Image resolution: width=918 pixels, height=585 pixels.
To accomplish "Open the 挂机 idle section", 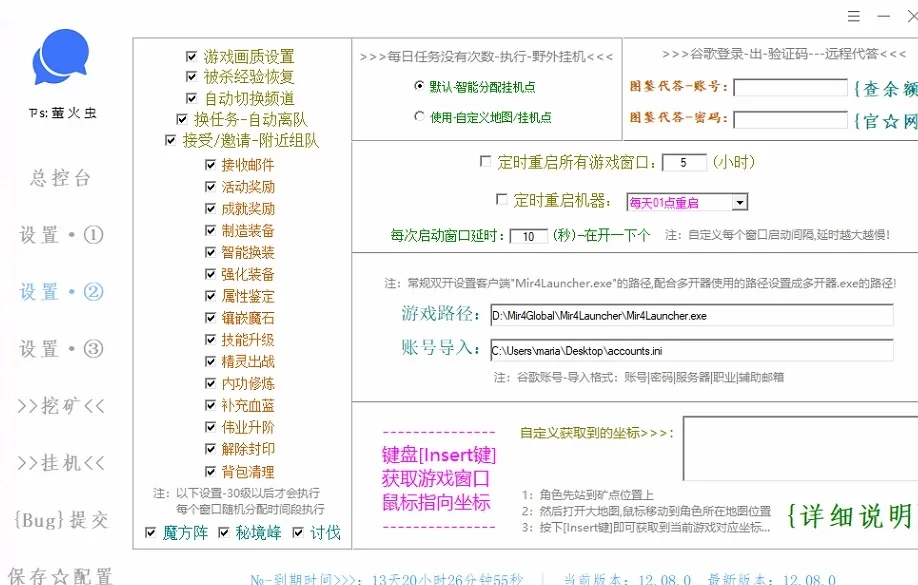I will pos(61,463).
